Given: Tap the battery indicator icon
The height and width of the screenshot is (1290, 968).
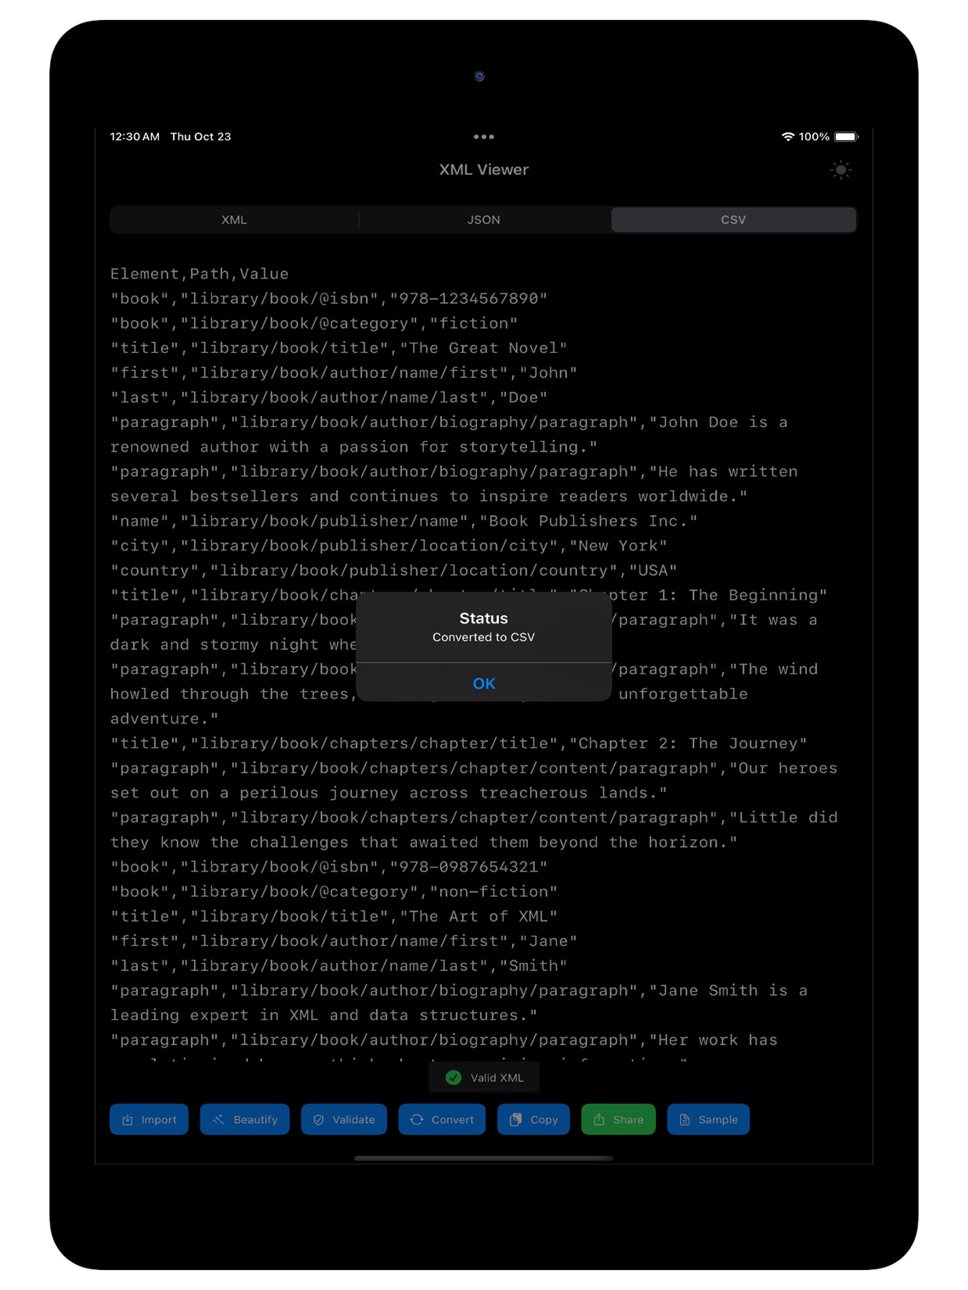Looking at the screenshot, I should (846, 137).
